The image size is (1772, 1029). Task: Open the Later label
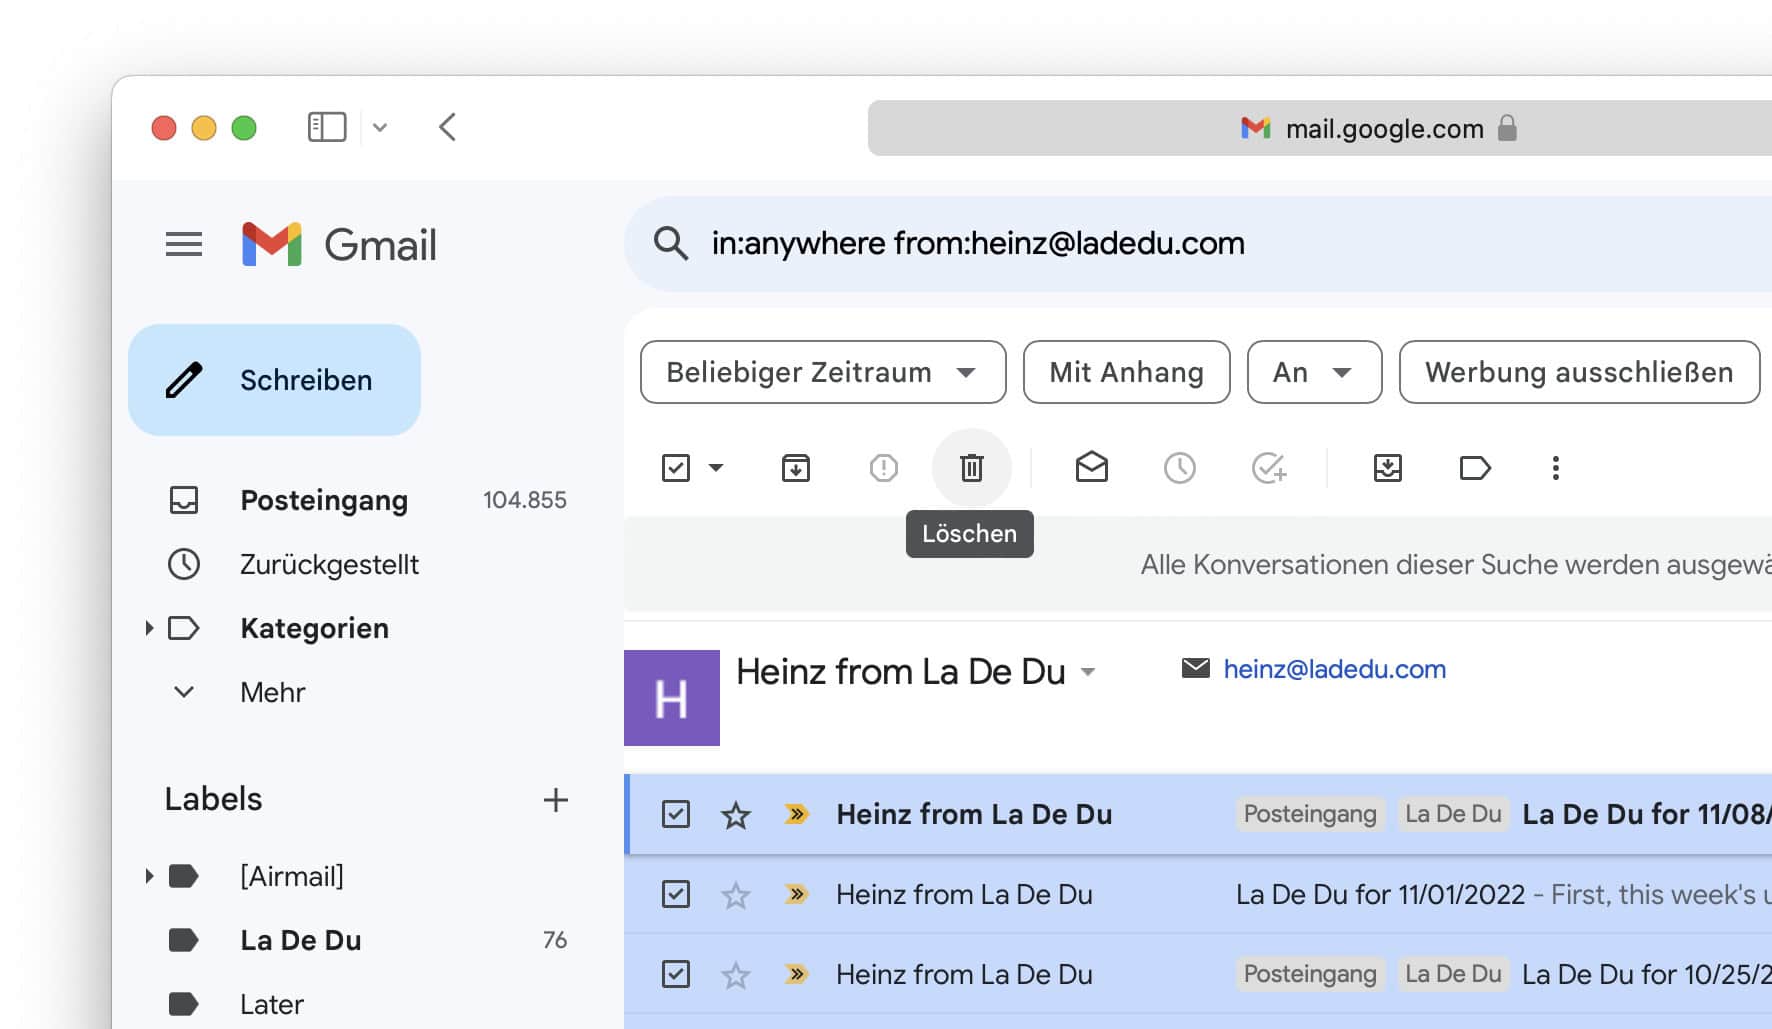[272, 1004]
